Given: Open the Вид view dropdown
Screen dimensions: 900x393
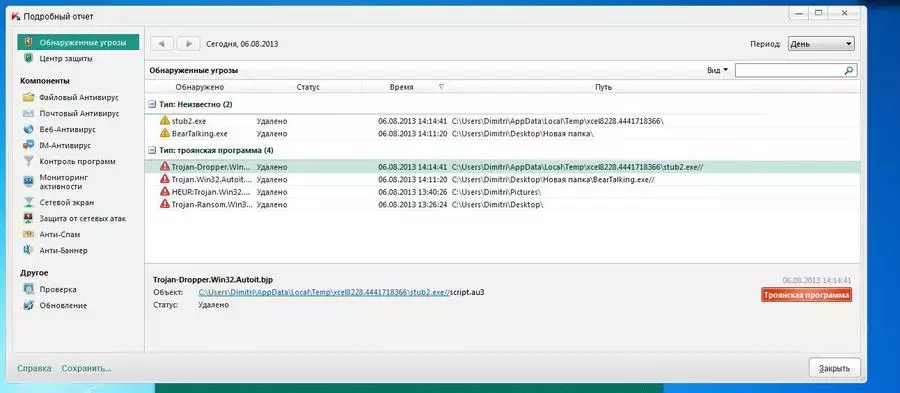Looking at the screenshot, I should tap(717, 70).
